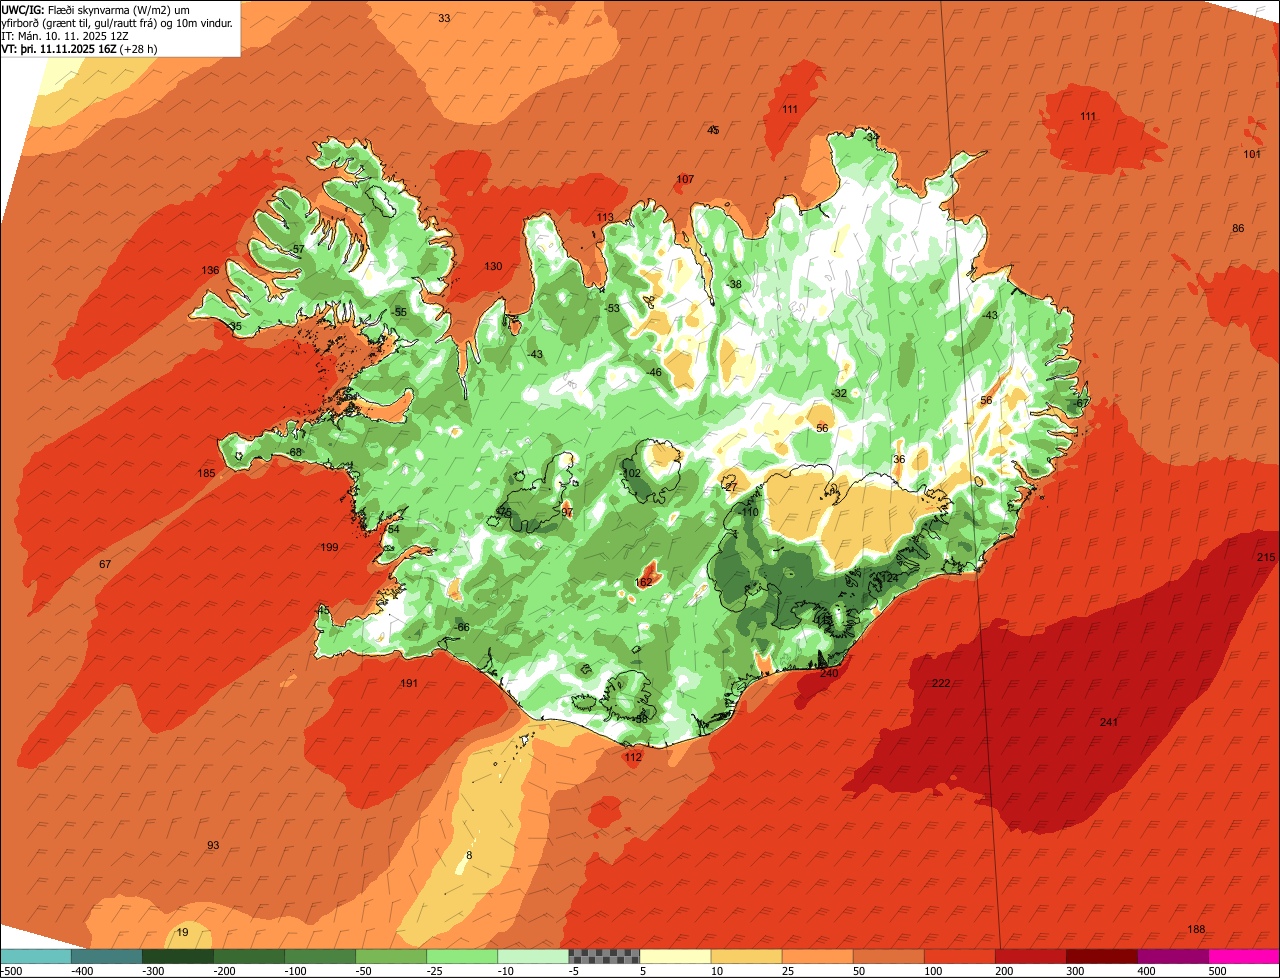
Task: Click the map value '33'
Action: coord(444,18)
